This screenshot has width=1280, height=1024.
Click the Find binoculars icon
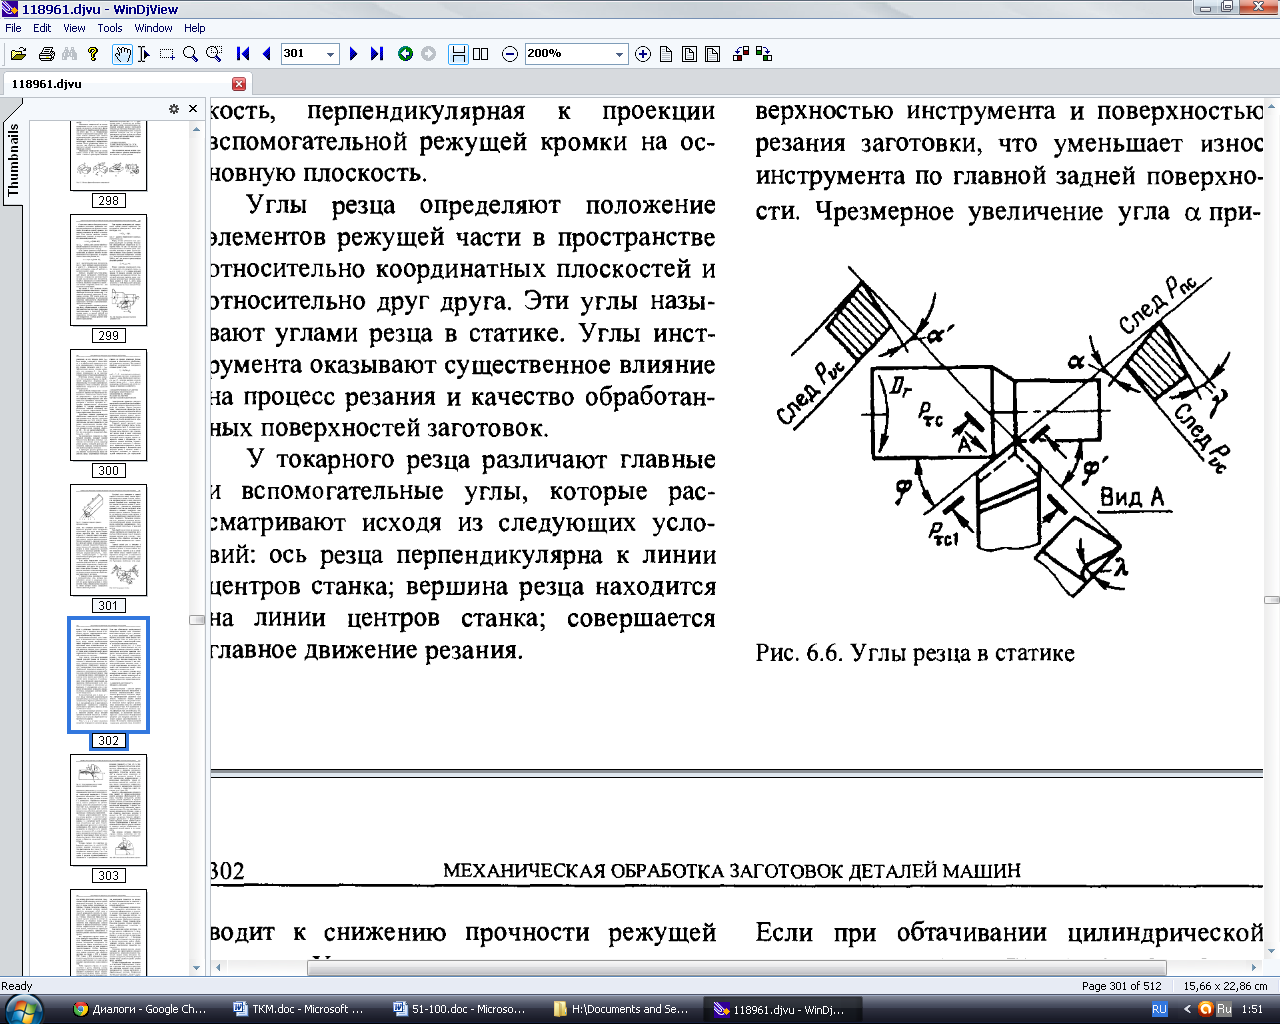(70, 54)
